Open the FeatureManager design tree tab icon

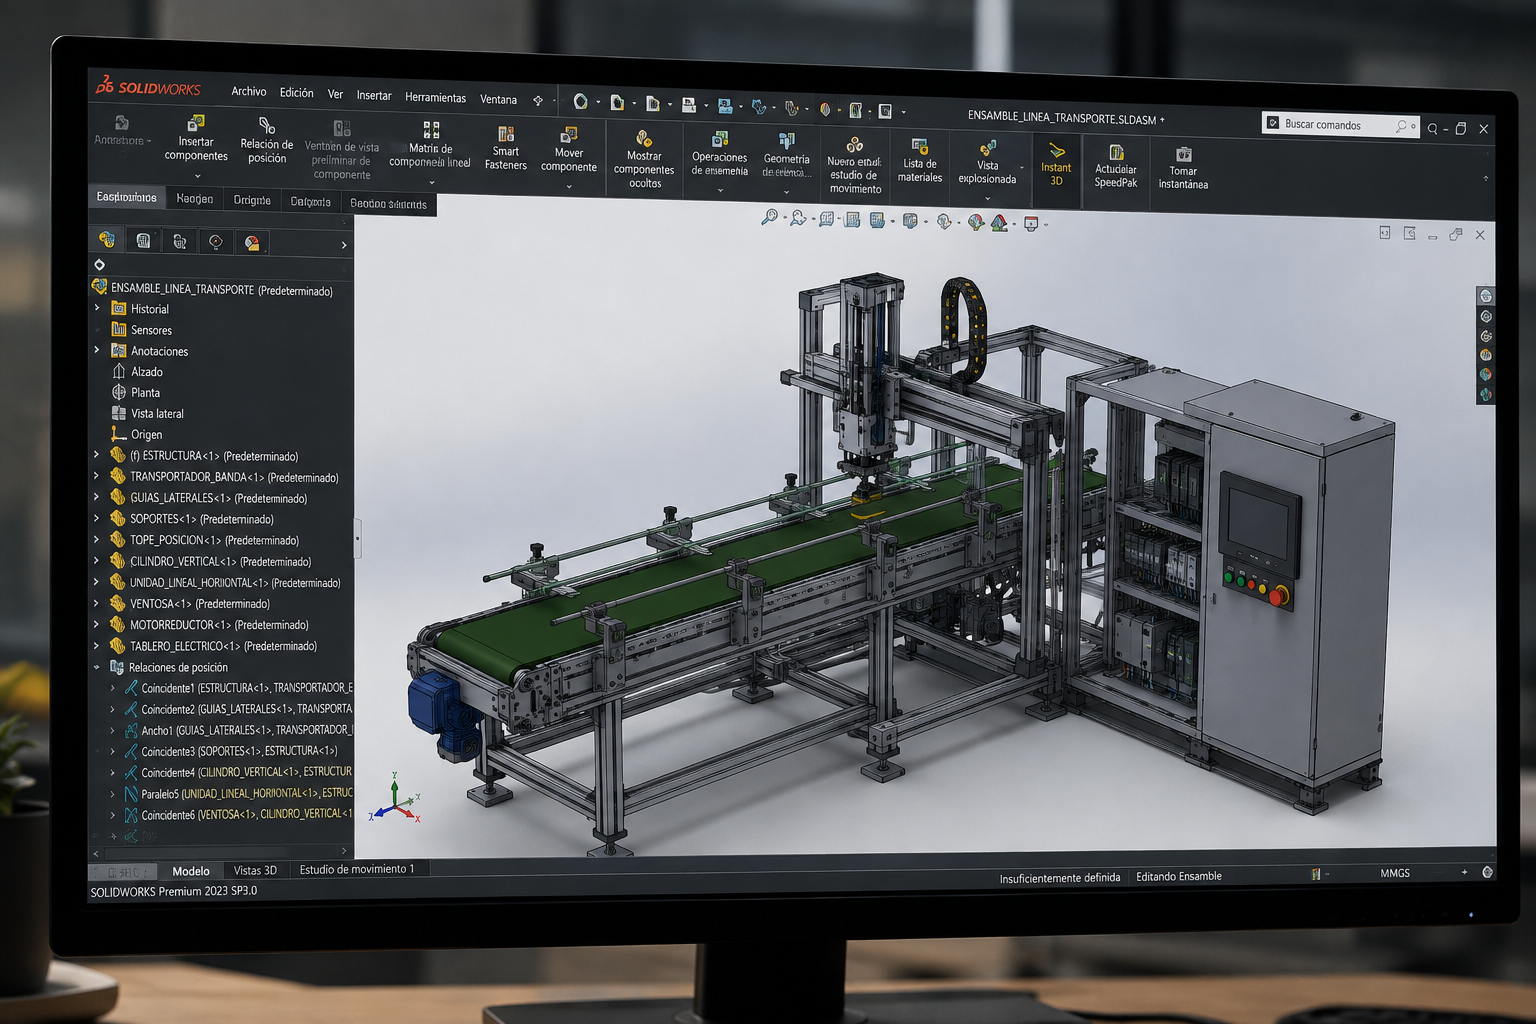(x=107, y=240)
